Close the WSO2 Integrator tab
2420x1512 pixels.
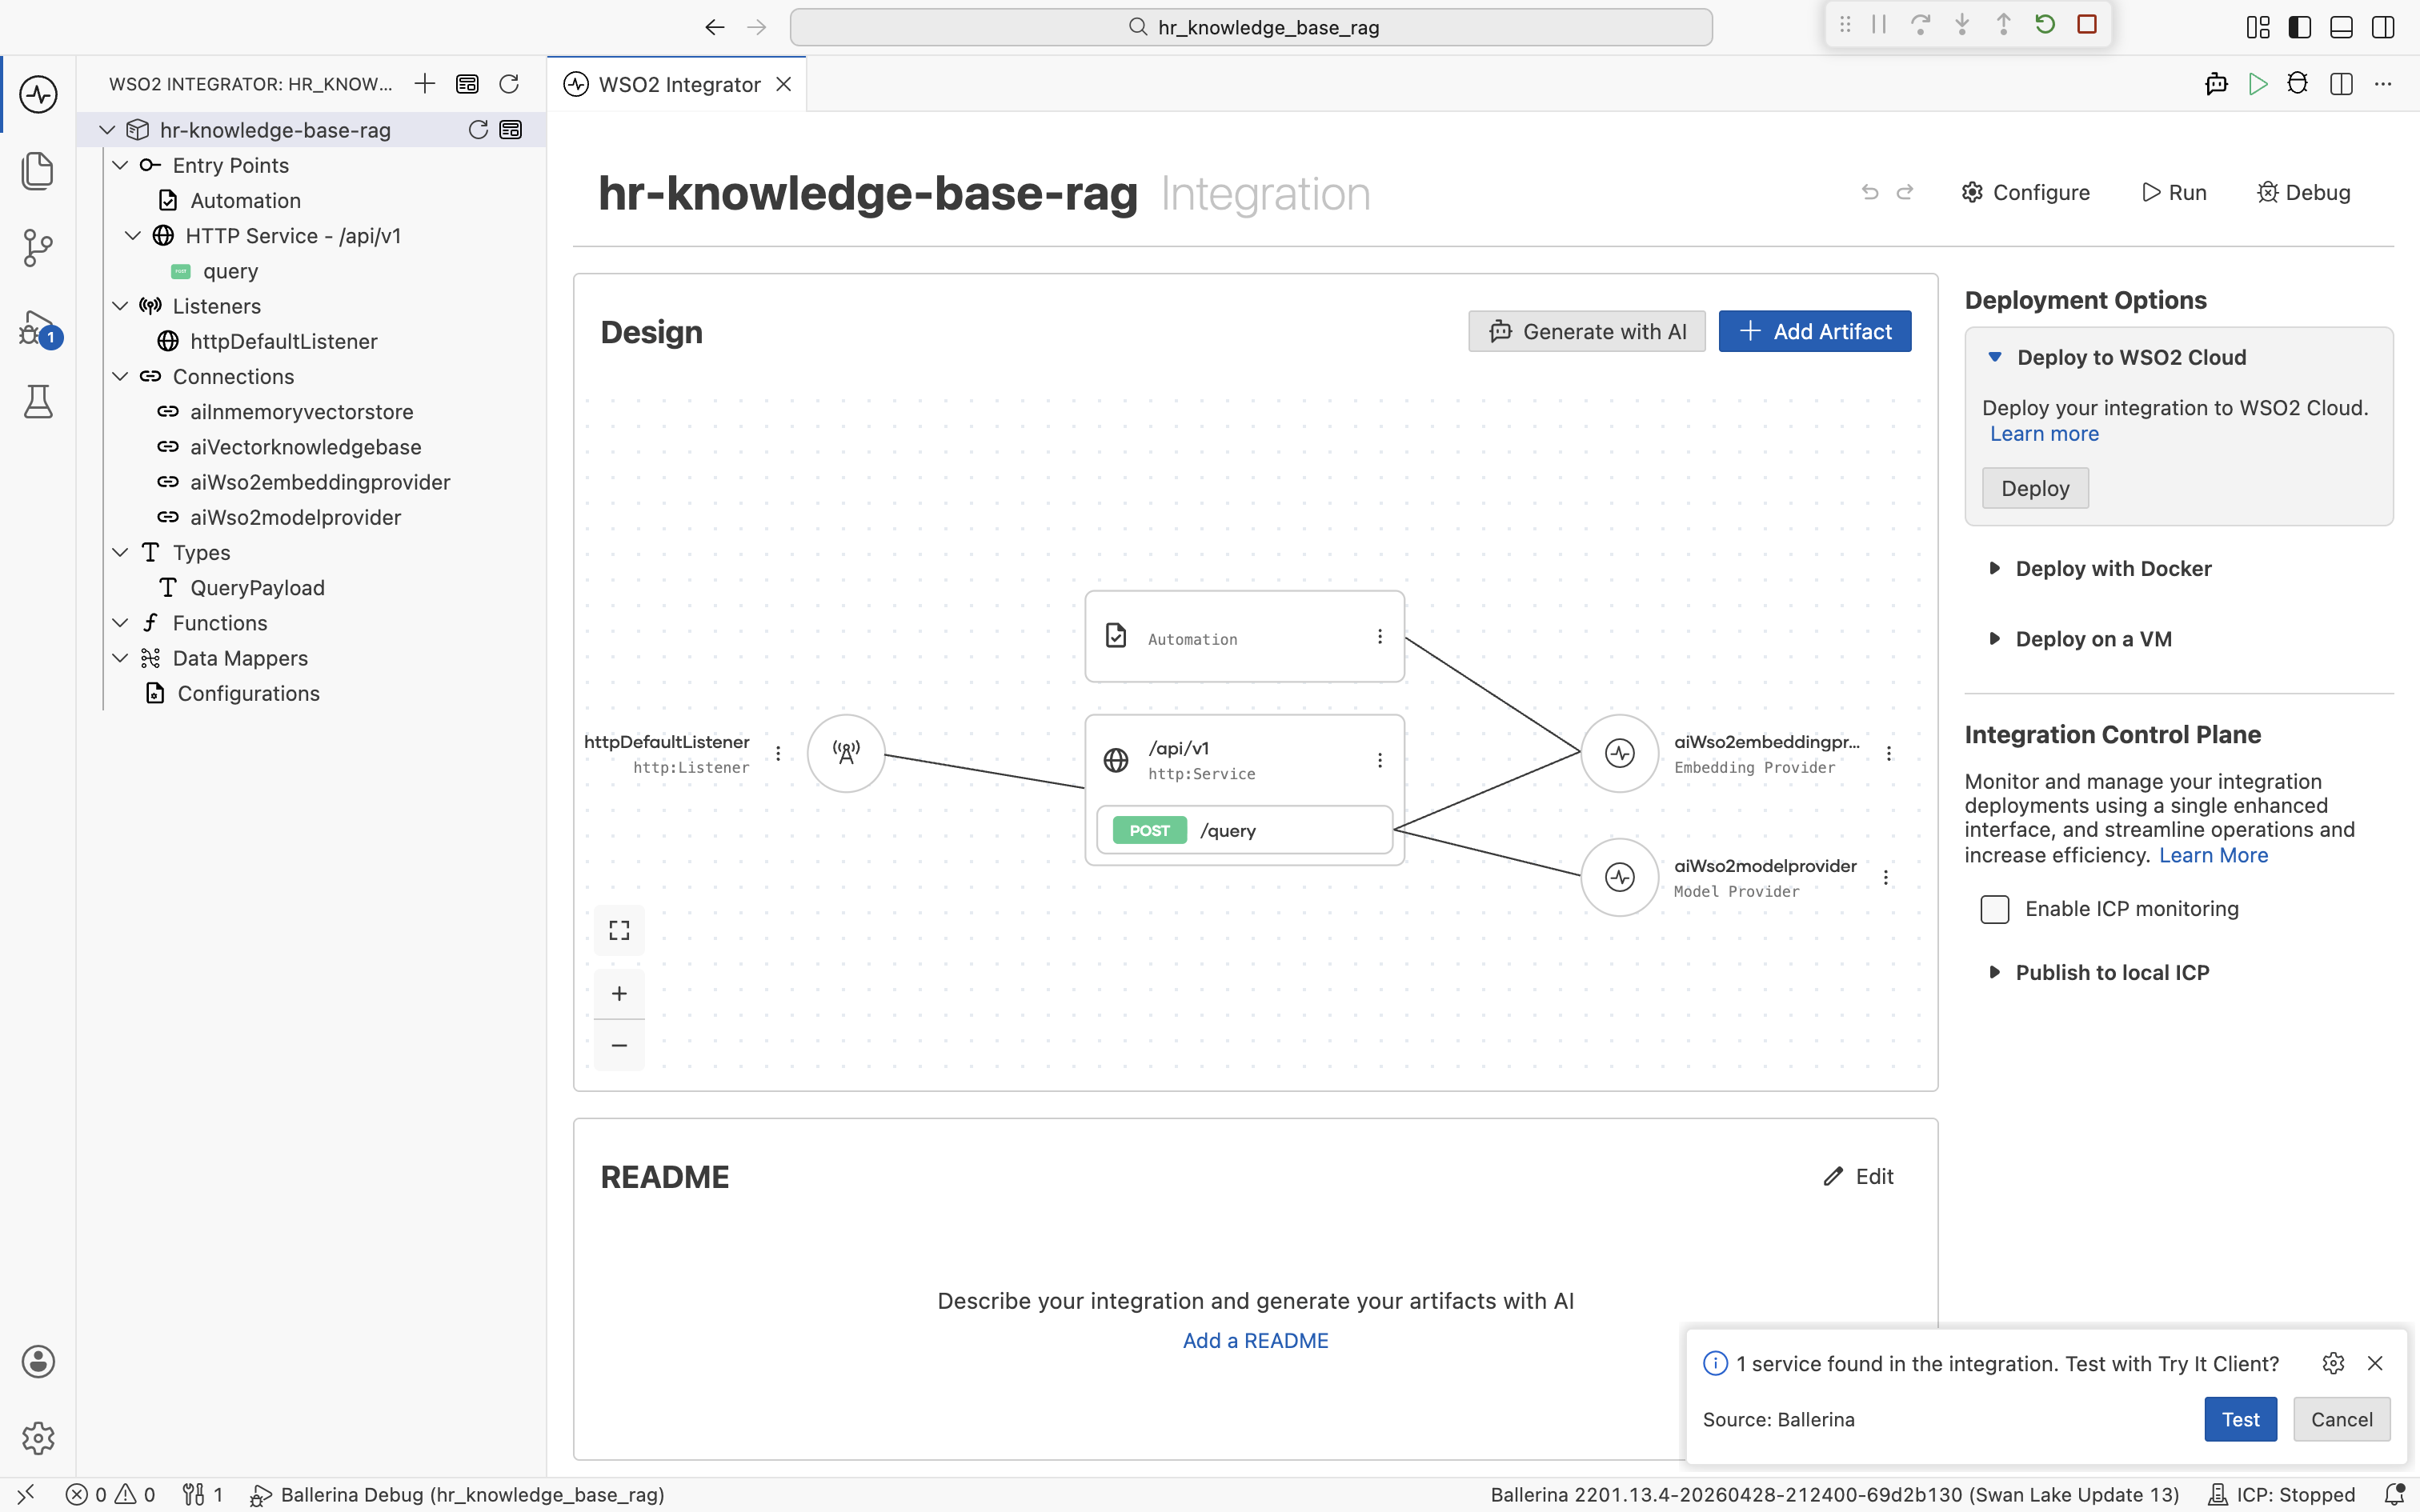[785, 85]
